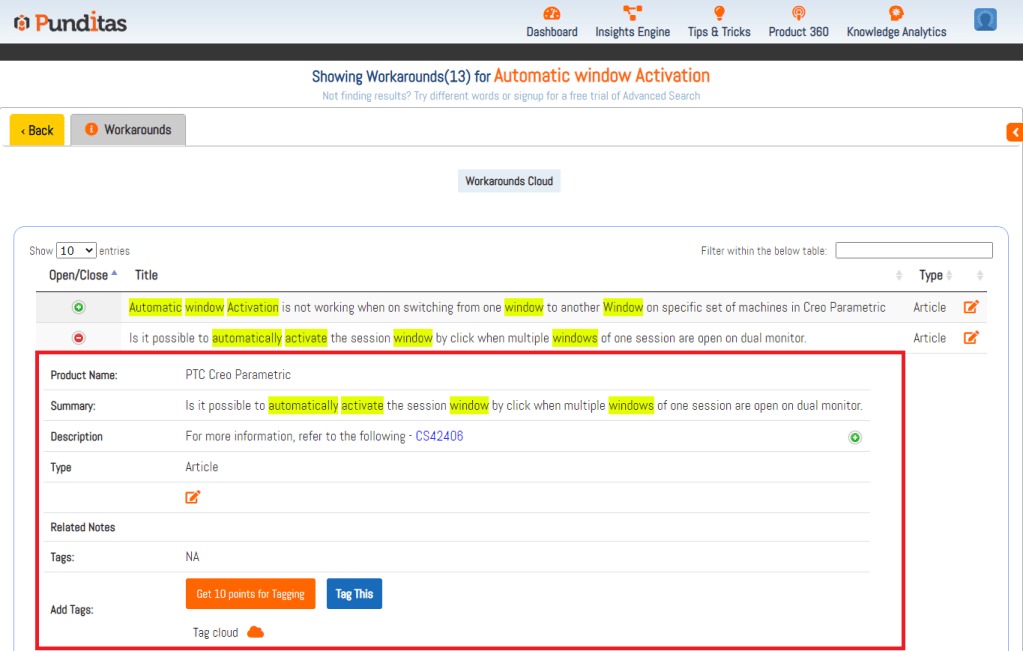Expand the Description with green plus icon

(855, 437)
